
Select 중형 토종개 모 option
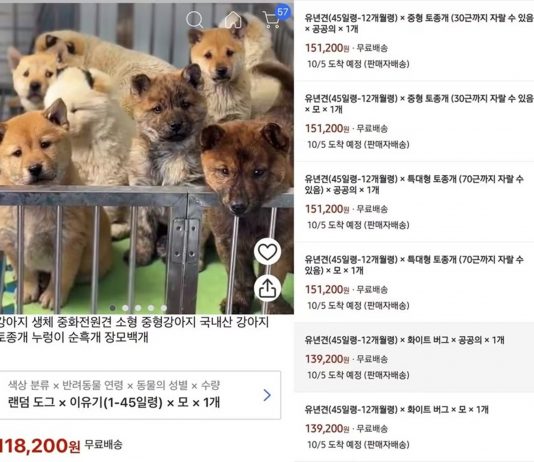[414, 121]
